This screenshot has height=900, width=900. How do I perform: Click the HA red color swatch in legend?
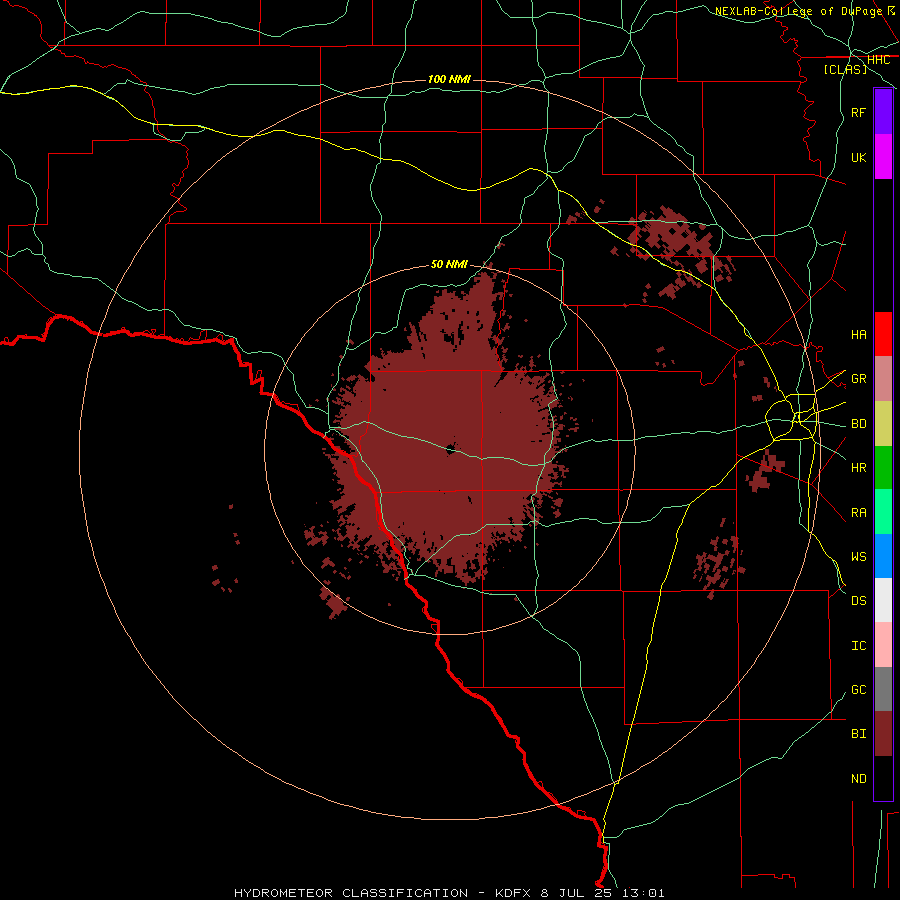pos(883,334)
